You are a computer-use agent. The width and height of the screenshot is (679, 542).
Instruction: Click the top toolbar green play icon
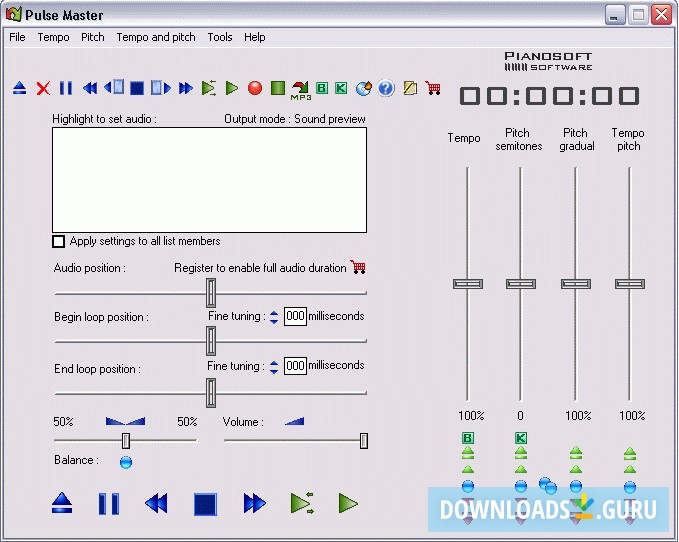coord(232,88)
